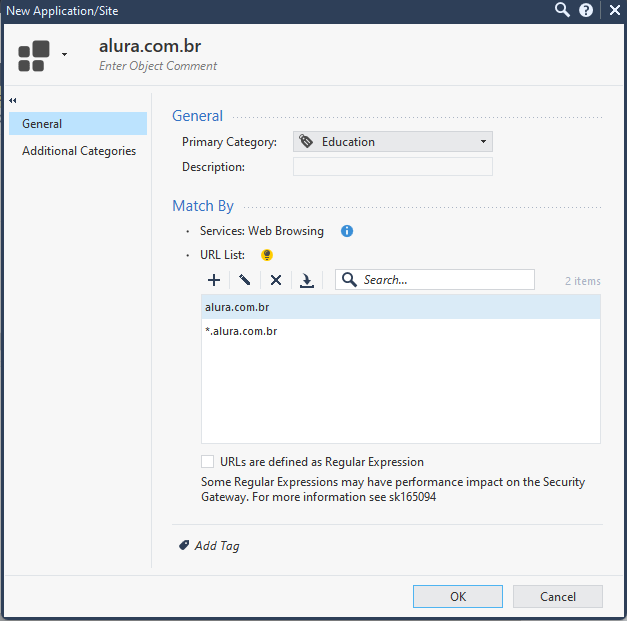The image size is (627, 621).
Task: Select the alura.com.br URL row
Action: click(401, 307)
